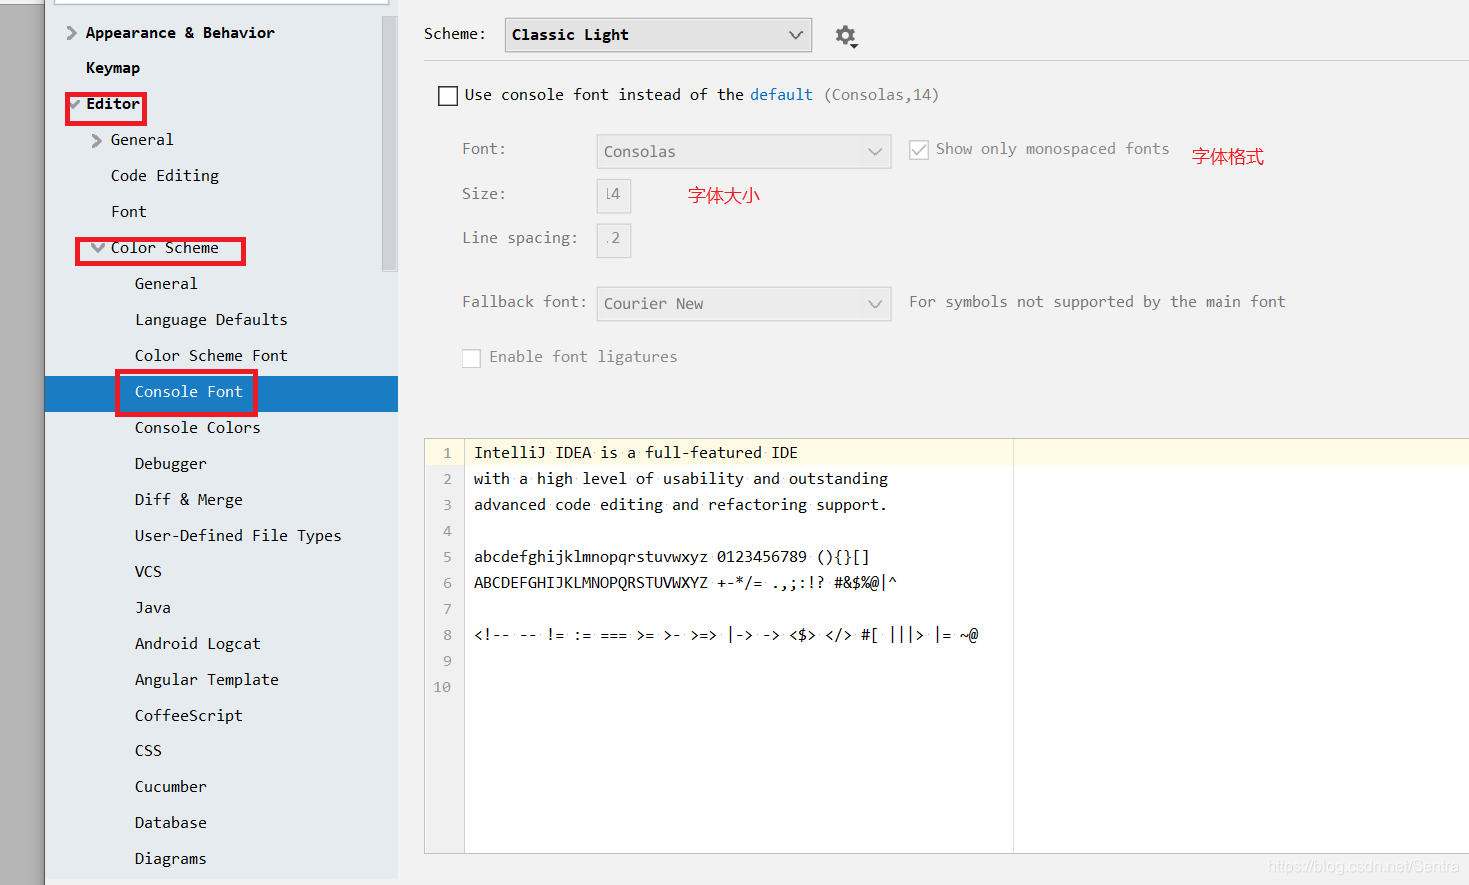This screenshot has height=885, width=1469.
Task: Open Color Scheme Font settings
Action: [x=211, y=356]
